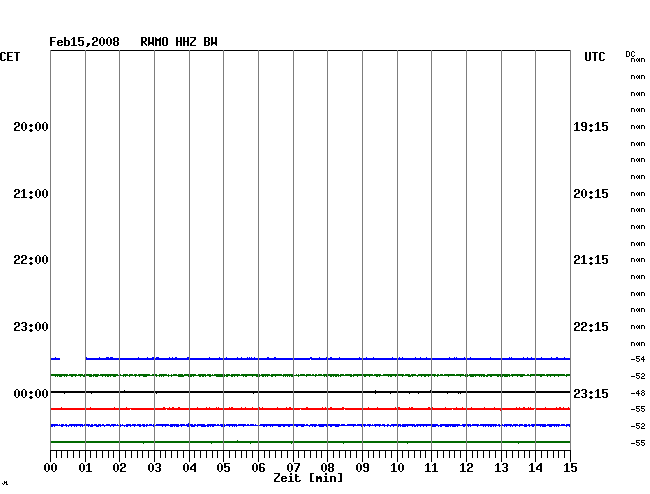Click the "CET" time zone label
Image resolution: width=650 pixels, height=494 pixels.
coord(10,57)
